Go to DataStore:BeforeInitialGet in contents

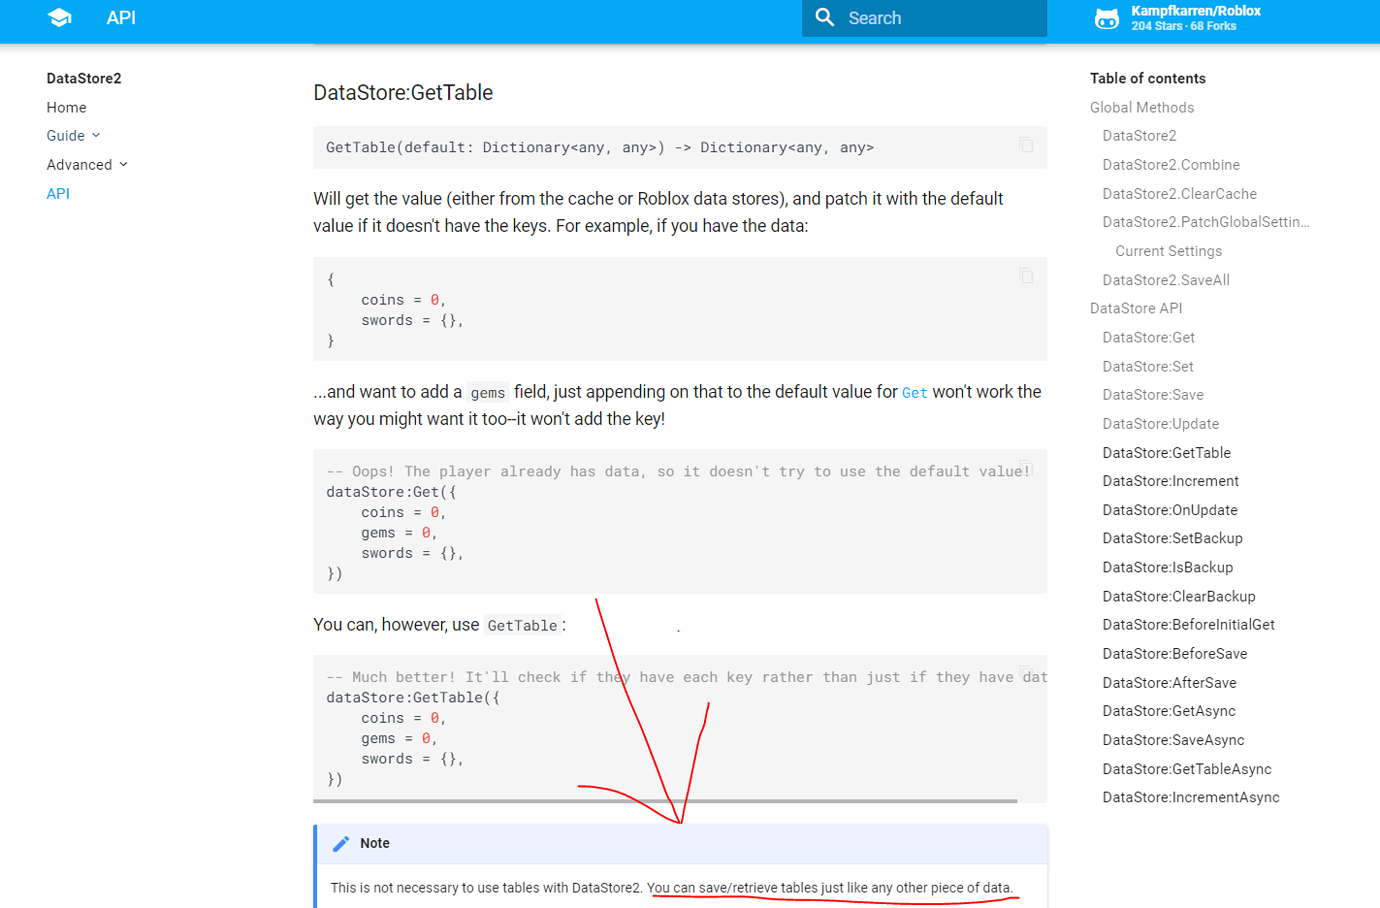click(x=1188, y=625)
